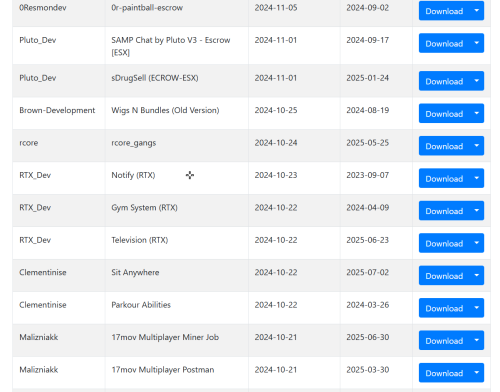The height and width of the screenshot is (392, 500).
Task: Select date 2023-09-07 in Notify row
Action: 368,175
